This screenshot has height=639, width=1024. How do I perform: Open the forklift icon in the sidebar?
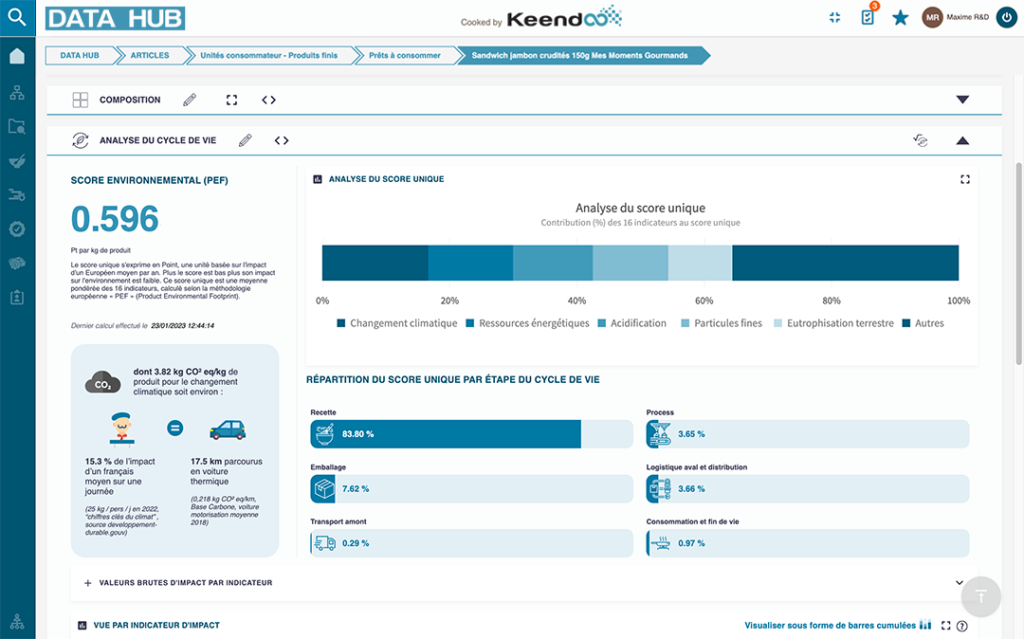(x=17, y=195)
